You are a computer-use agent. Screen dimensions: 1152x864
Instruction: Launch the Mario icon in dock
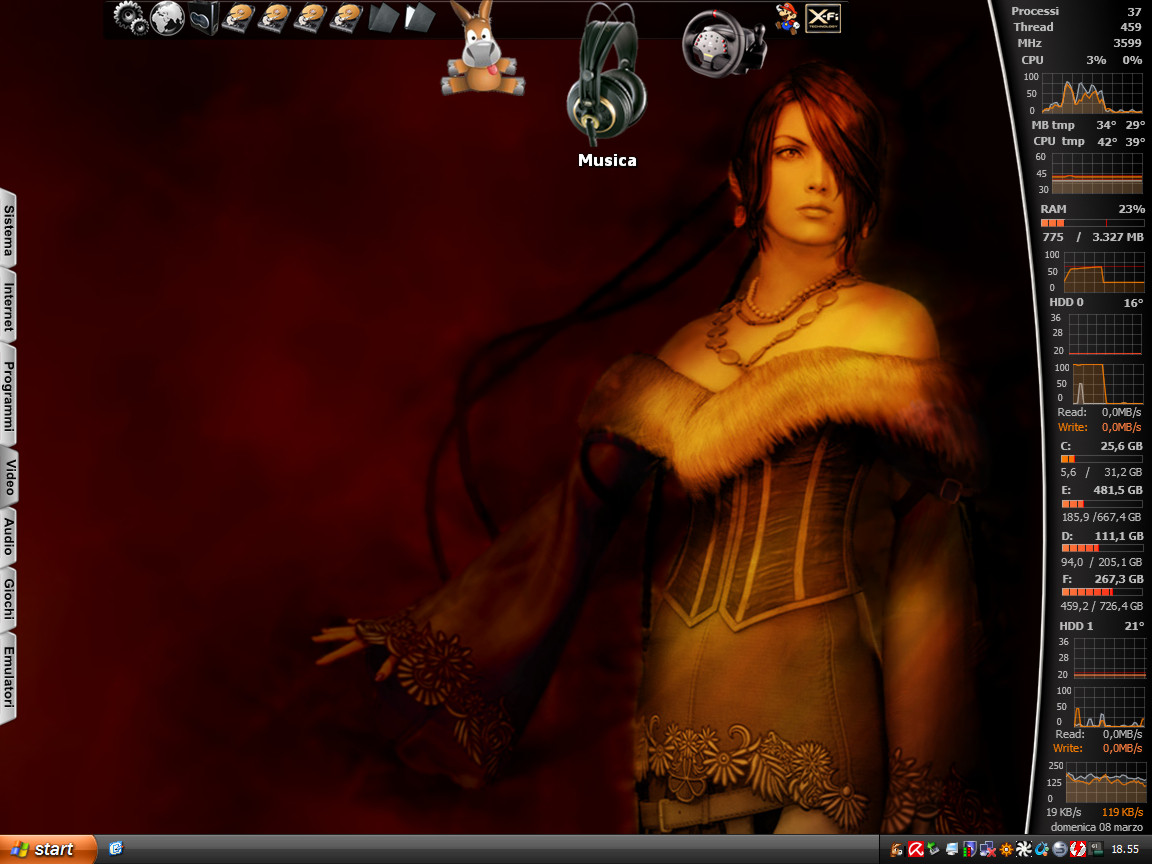(787, 18)
